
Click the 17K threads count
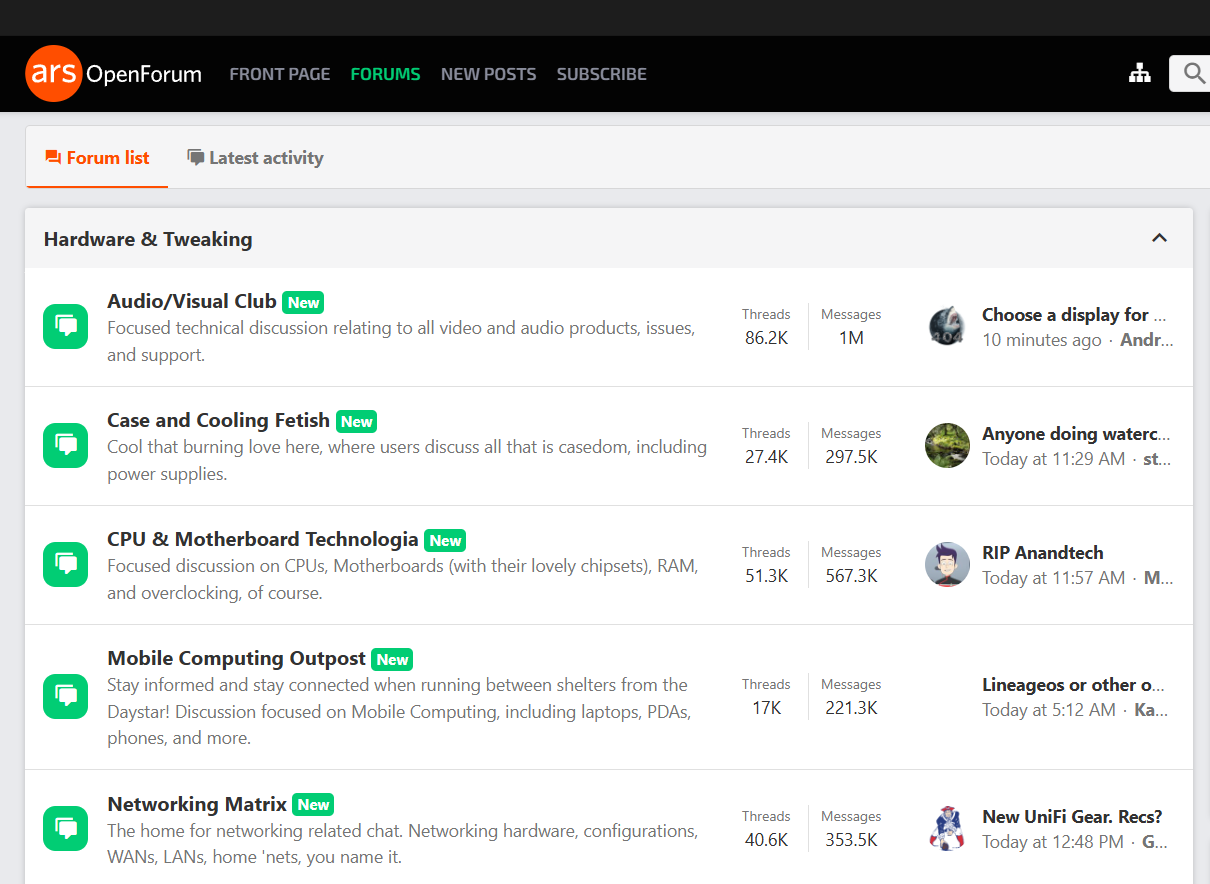pos(766,708)
